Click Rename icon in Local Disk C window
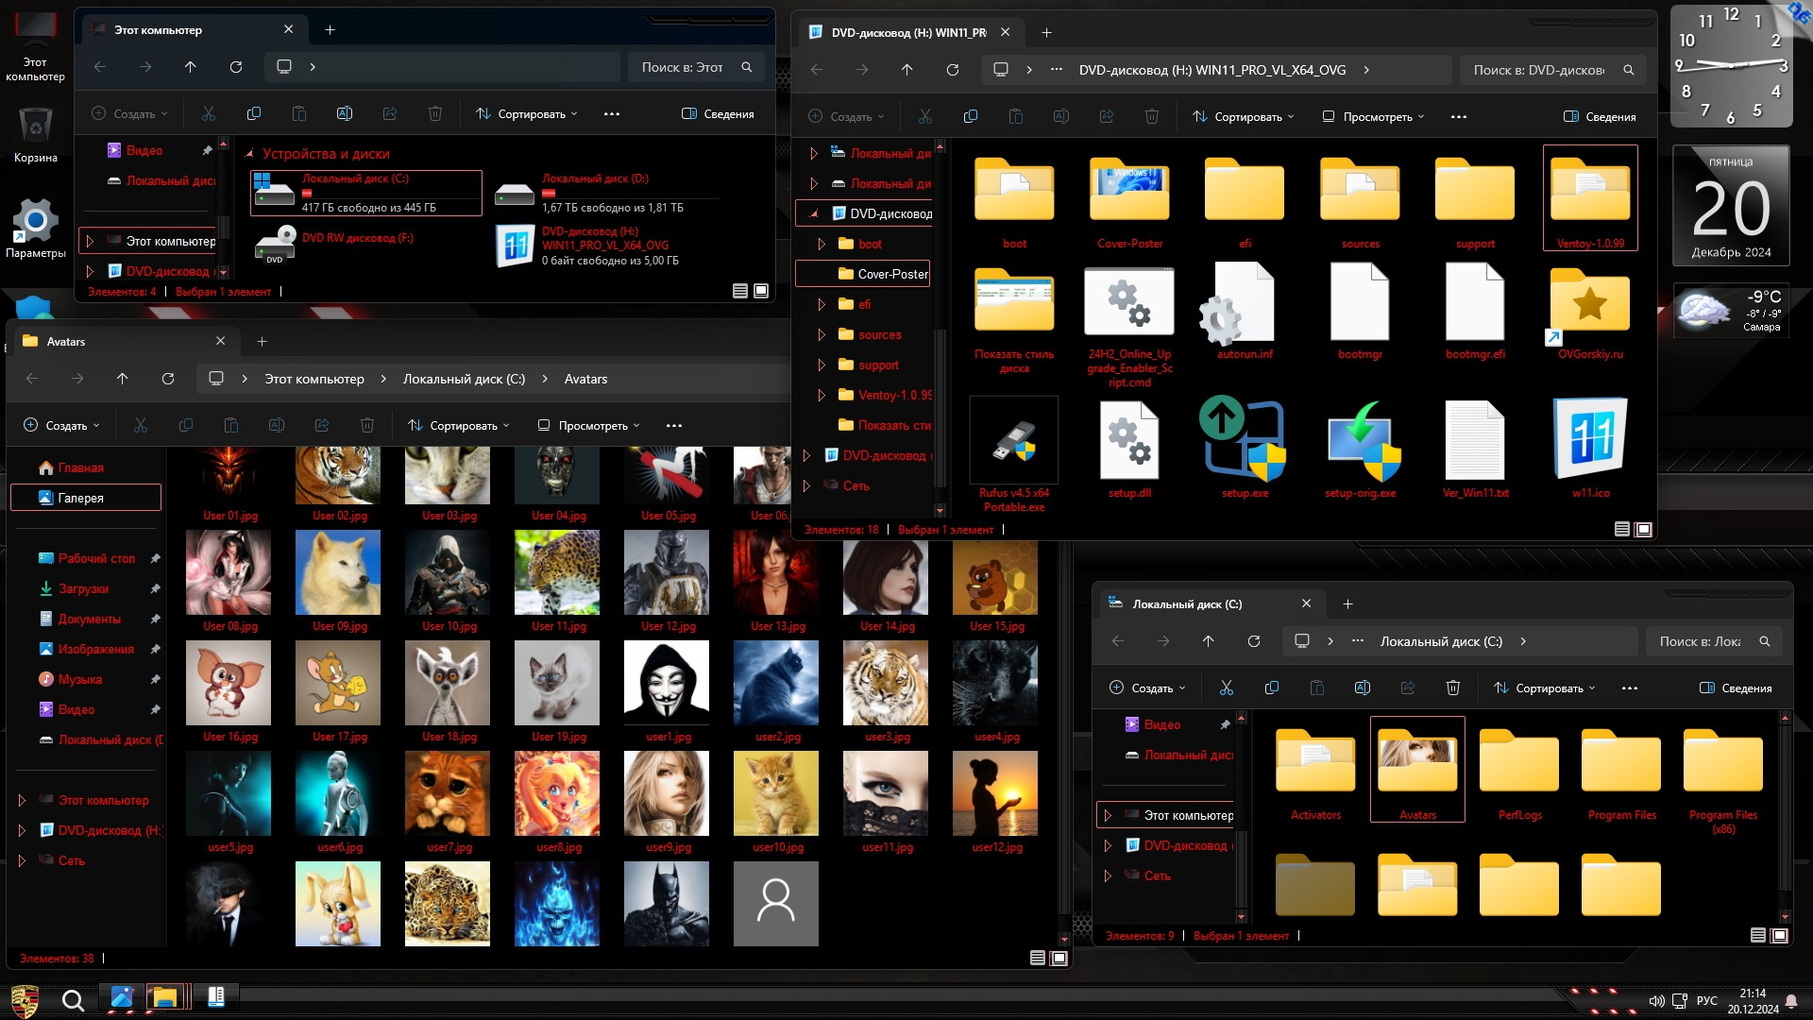Image resolution: width=1813 pixels, height=1020 pixels. (1362, 688)
